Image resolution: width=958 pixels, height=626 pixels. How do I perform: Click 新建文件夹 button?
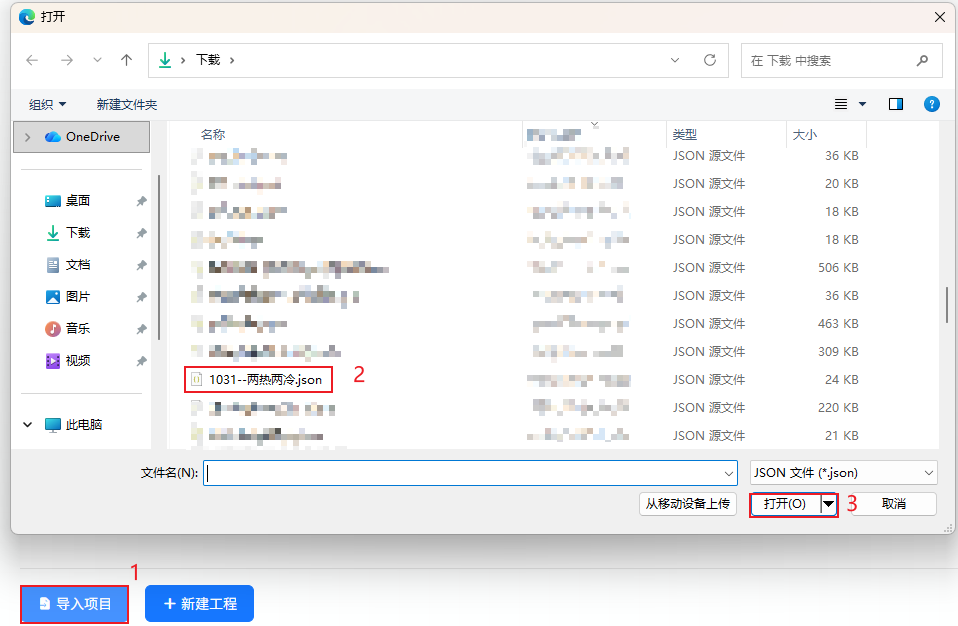(126, 104)
